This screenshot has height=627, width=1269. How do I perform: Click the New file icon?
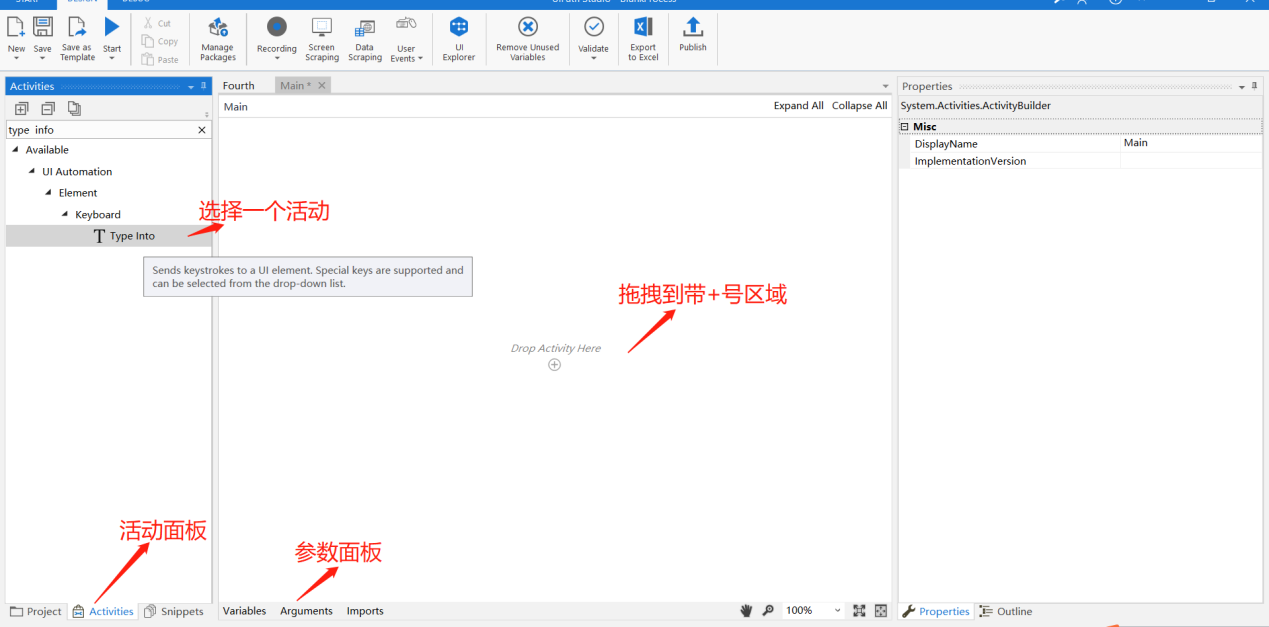(16, 27)
